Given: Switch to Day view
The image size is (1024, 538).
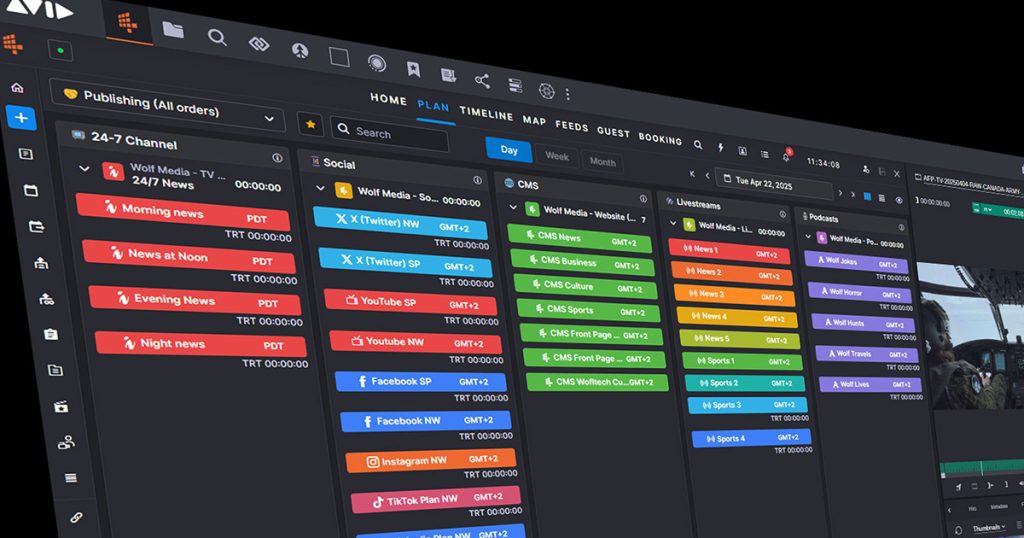Looking at the screenshot, I should pyautogui.click(x=509, y=150).
